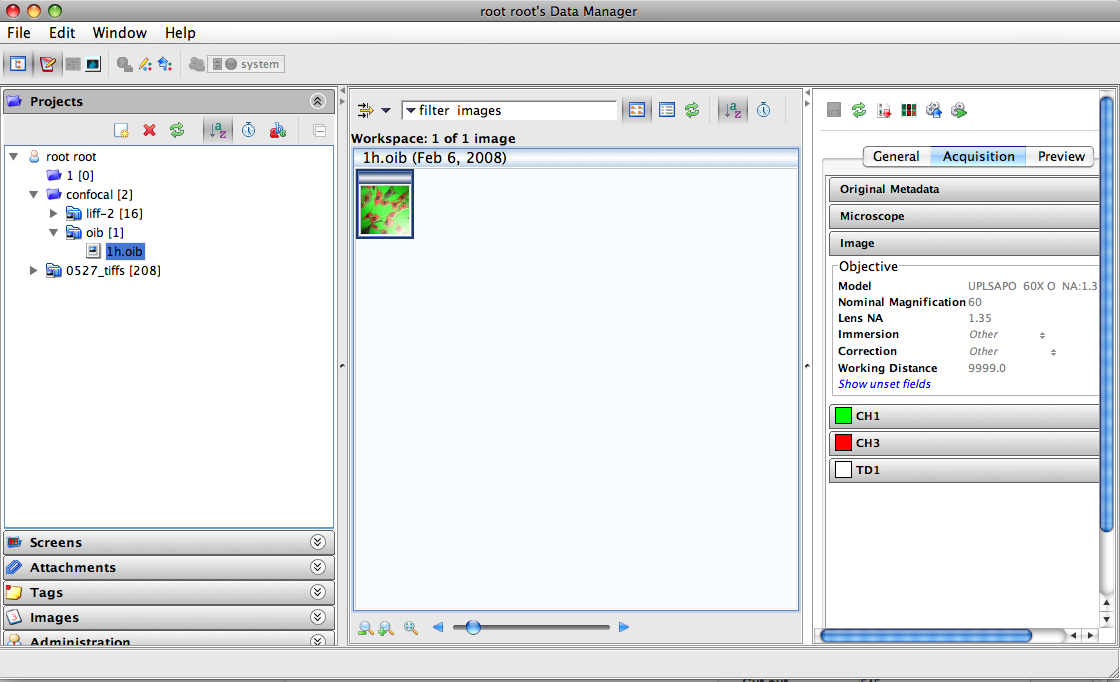Screen dimensions: 1120x682
Task: Expand the liff-2 dataset node
Action: pyautogui.click(x=54, y=214)
